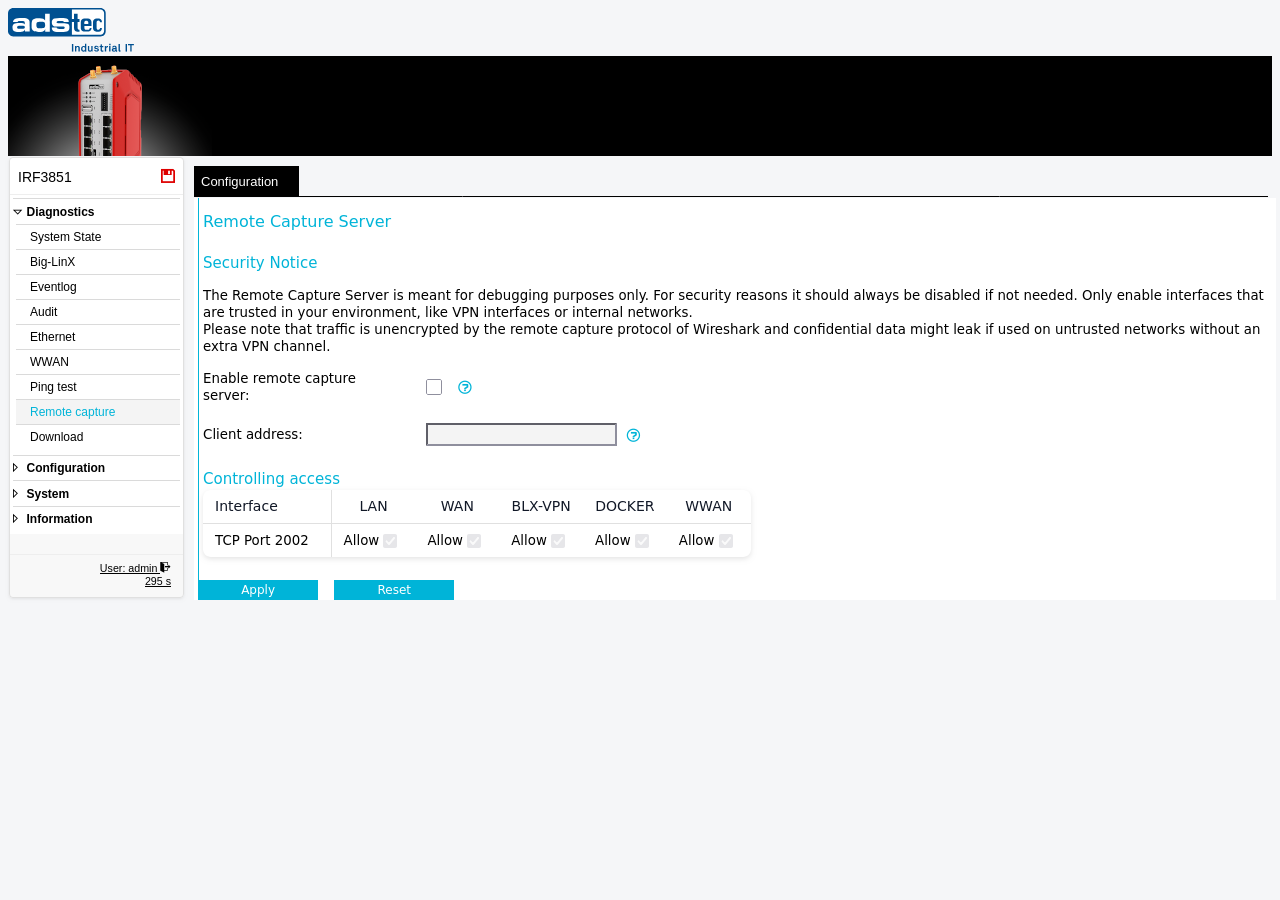The height and width of the screenshot is (900, 1280).
Task: Toggle the WWAN Allow checkbox
Action: point(726,541)
